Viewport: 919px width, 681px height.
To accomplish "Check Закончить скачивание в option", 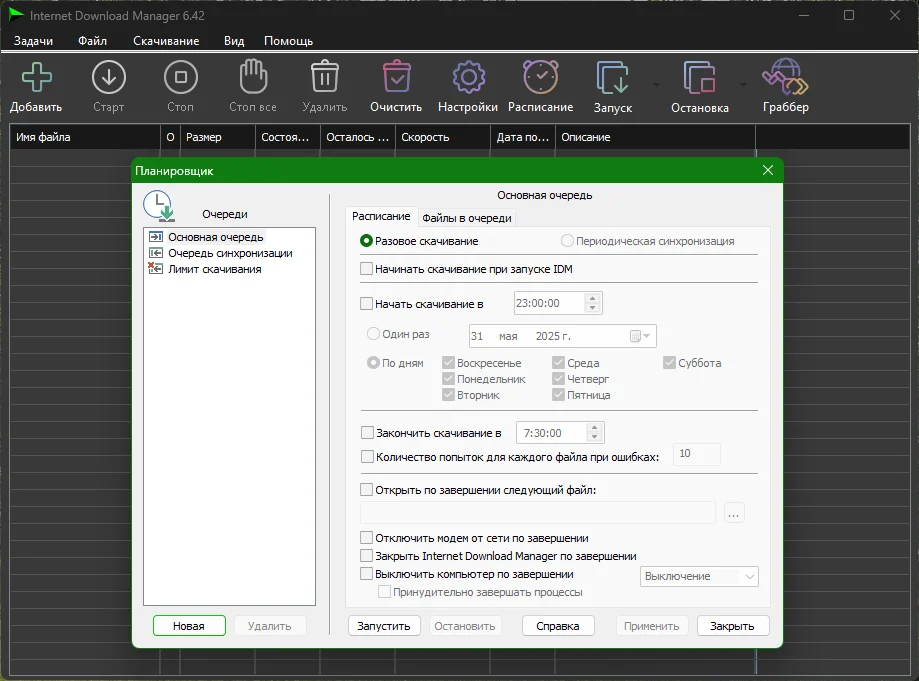I will click(x=366, y=433).
